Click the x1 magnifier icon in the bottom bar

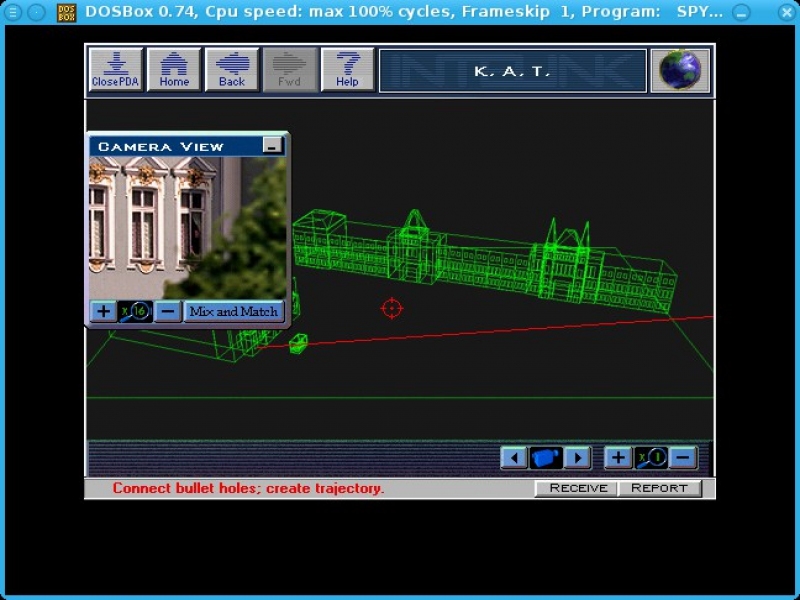tap(651, 458)
